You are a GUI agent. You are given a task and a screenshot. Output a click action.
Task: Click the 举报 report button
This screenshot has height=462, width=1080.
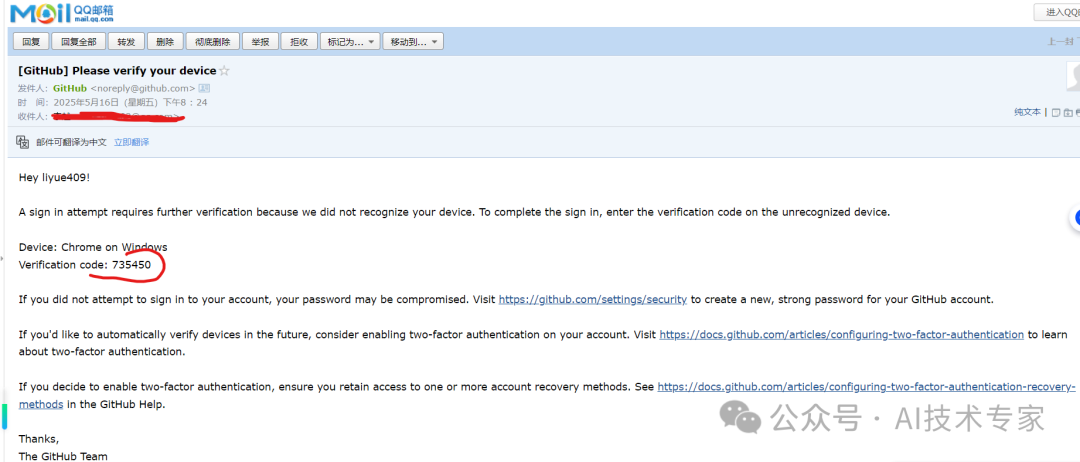click(260, 41)
